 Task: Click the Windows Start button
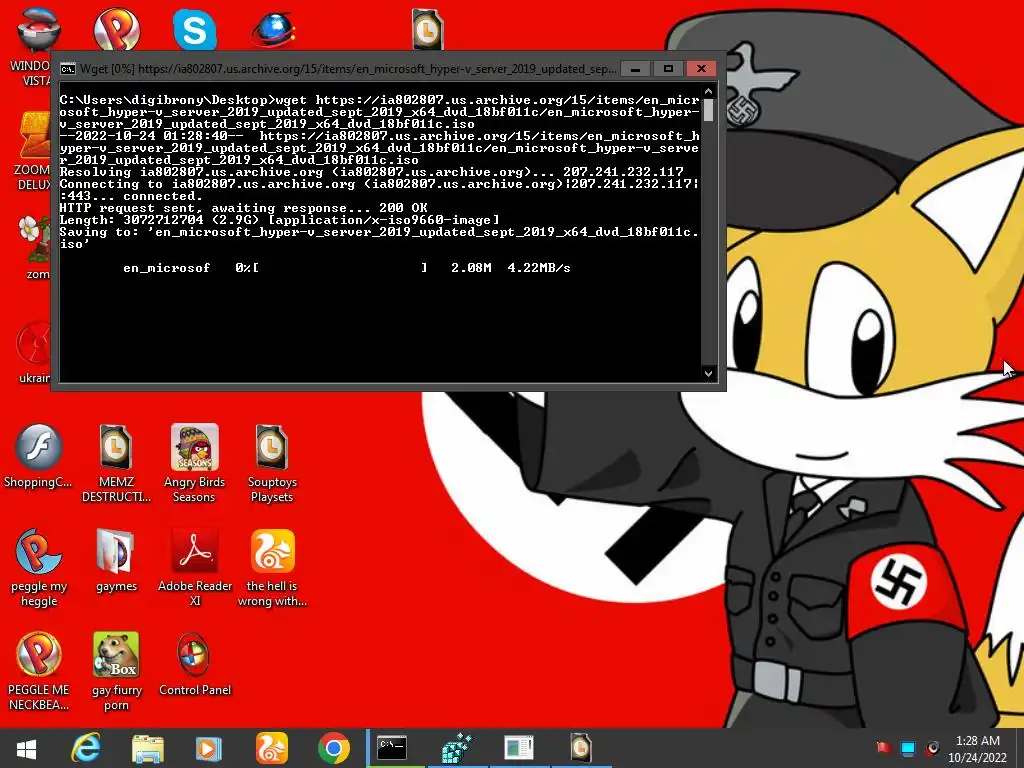point(26,748)
